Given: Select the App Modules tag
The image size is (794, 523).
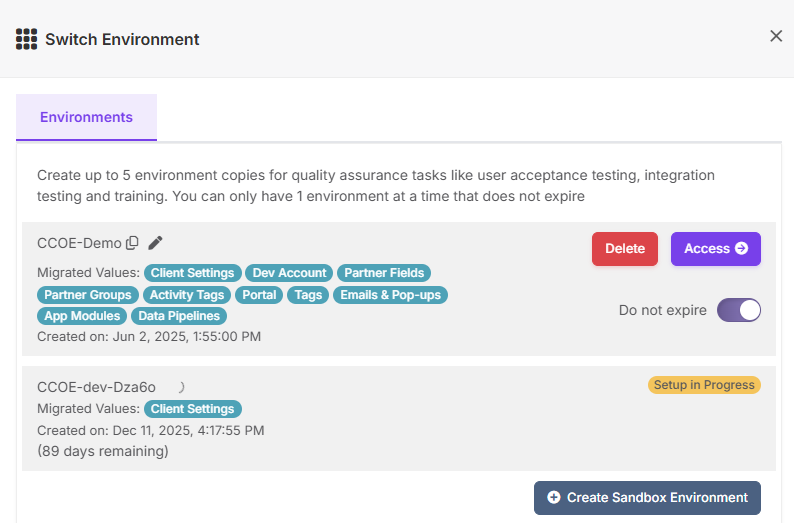Looking at the screenshot, I should [82, 316].
